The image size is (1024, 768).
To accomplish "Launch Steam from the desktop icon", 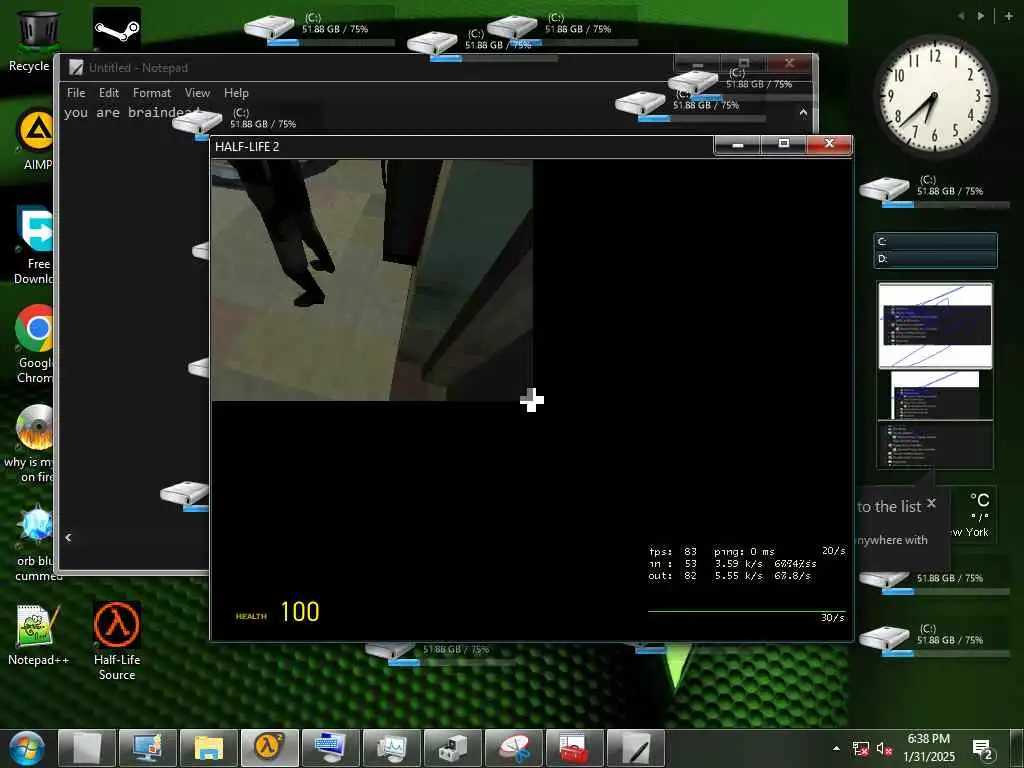I will tap(116, 29).
